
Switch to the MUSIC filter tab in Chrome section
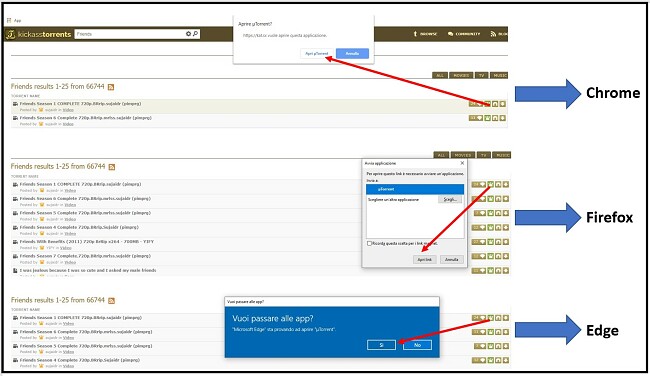[499, 75]
